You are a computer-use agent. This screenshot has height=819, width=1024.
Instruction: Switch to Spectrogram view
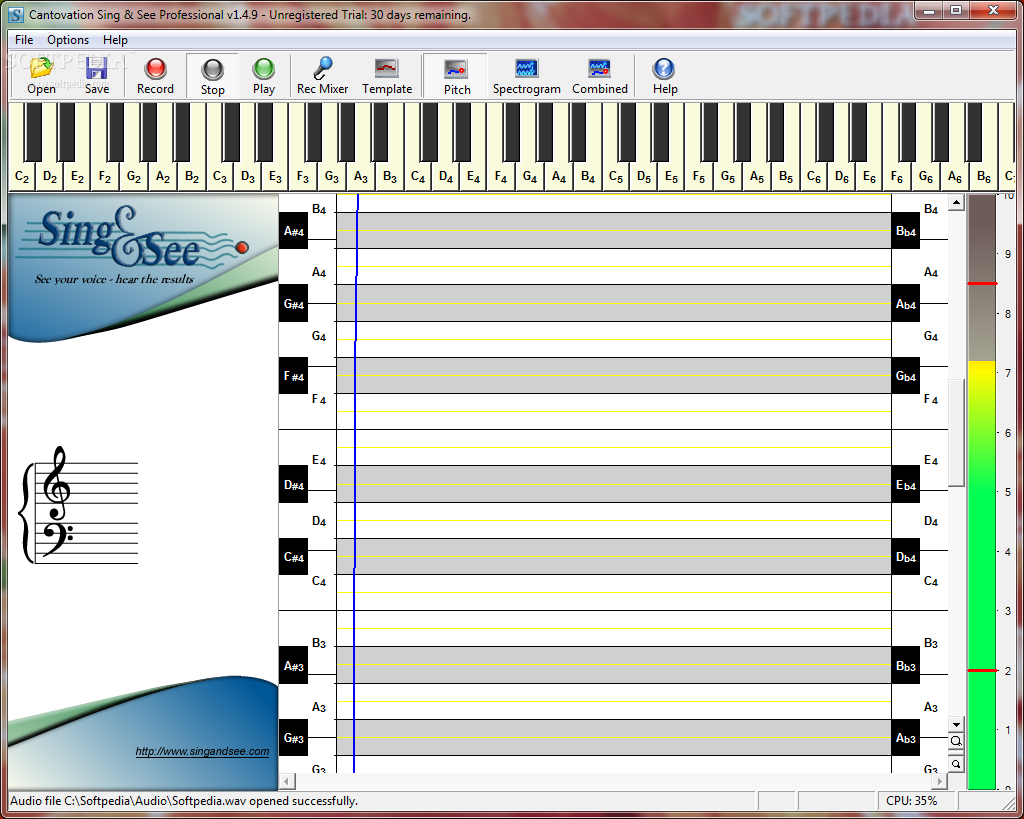(526, 76)
